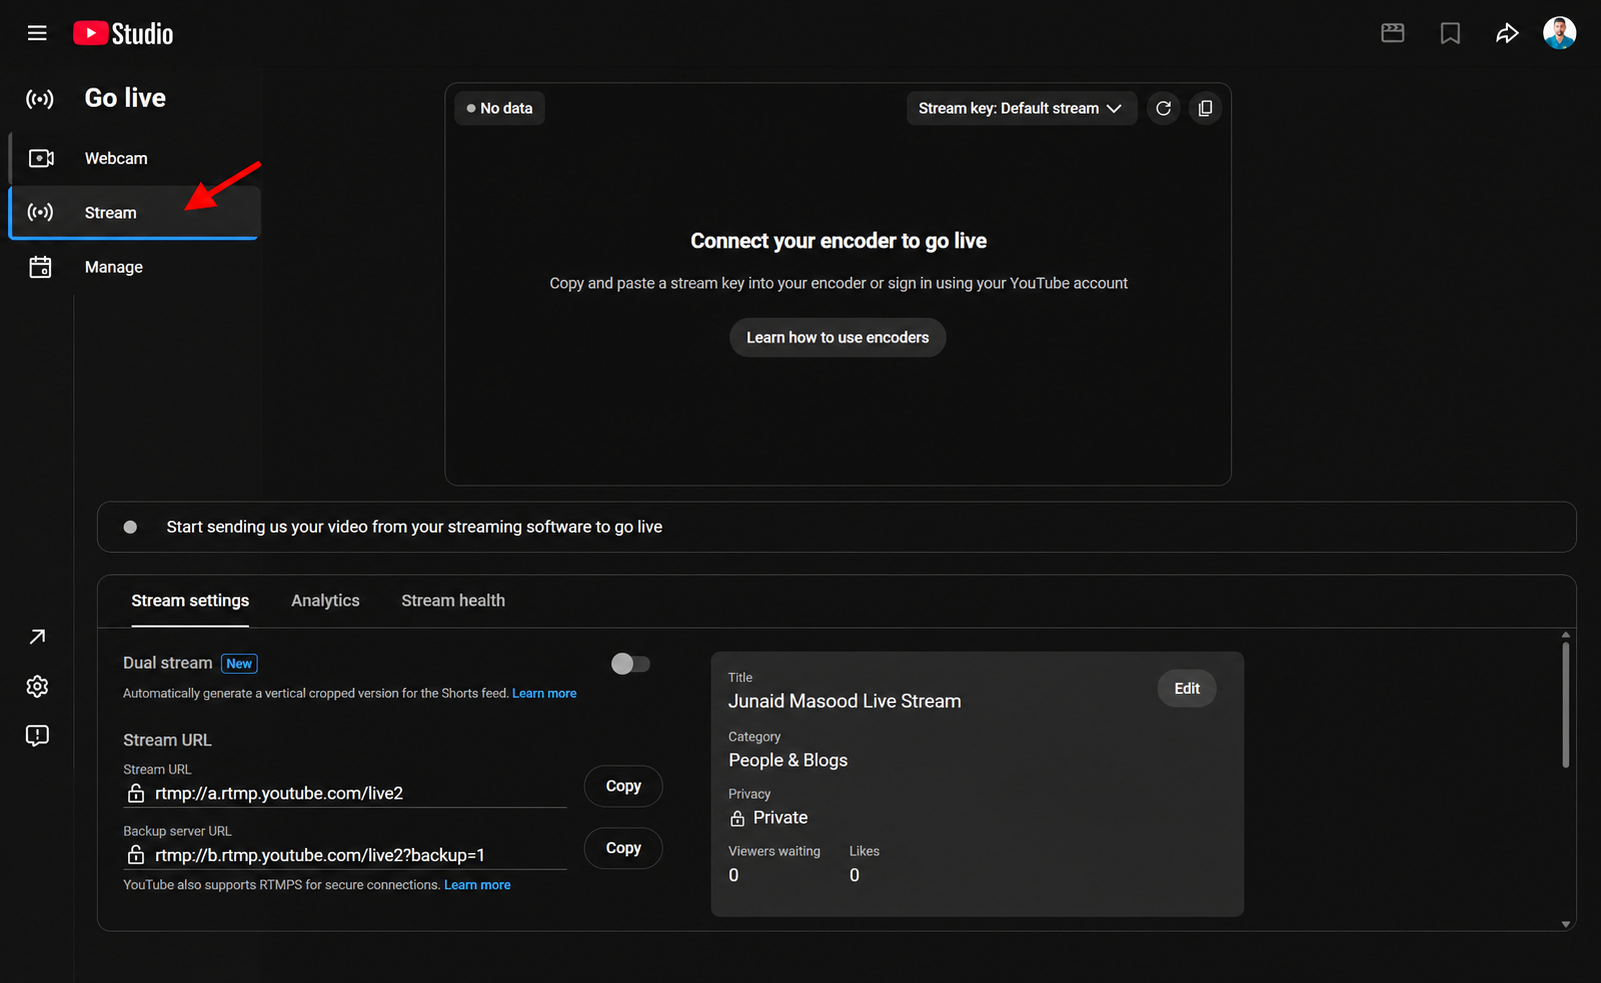
Task: Click the share arrow icon
Action: click(x=1507, y=33)
